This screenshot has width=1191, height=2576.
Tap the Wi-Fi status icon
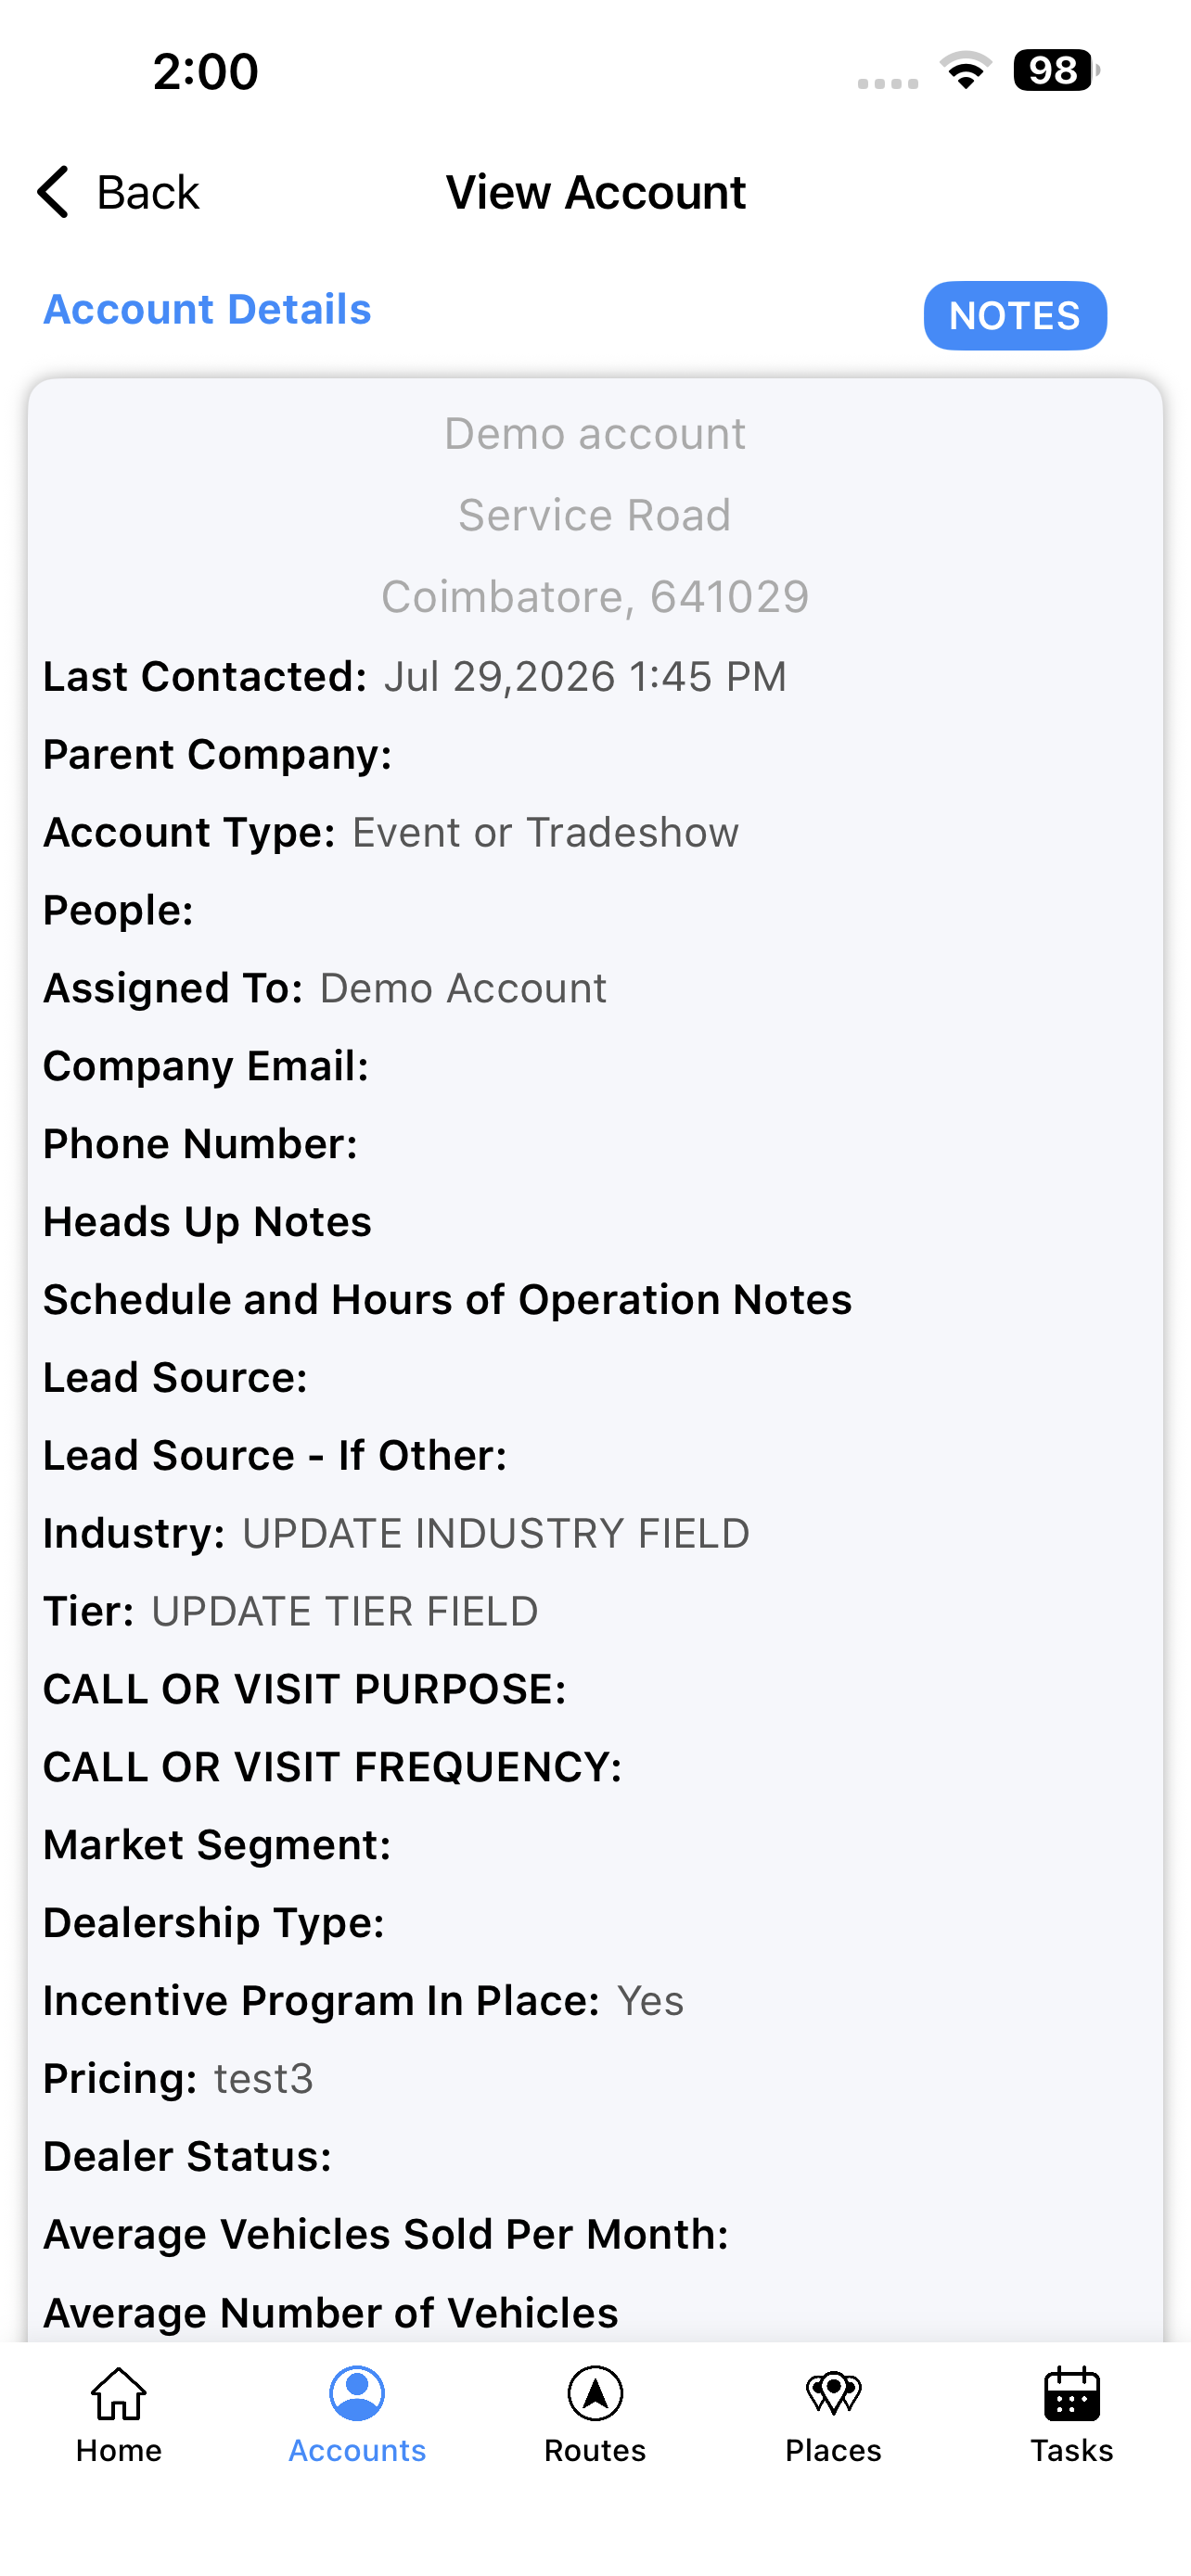point(965,71)
